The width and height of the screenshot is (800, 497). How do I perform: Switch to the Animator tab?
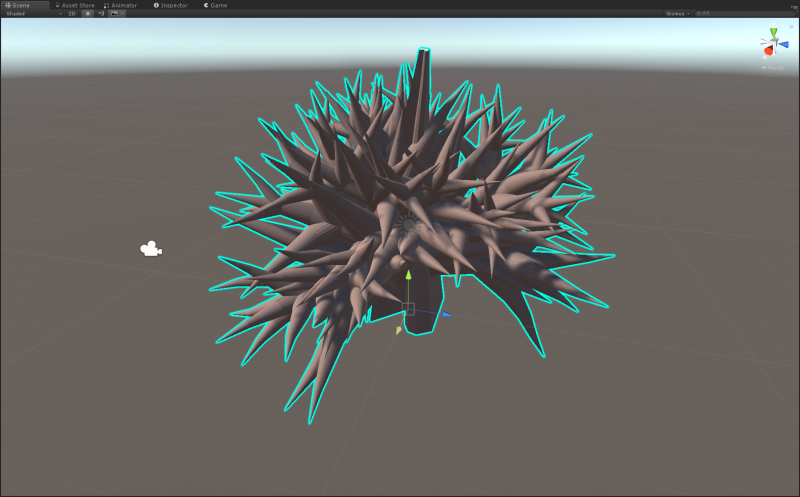(120, 5)
